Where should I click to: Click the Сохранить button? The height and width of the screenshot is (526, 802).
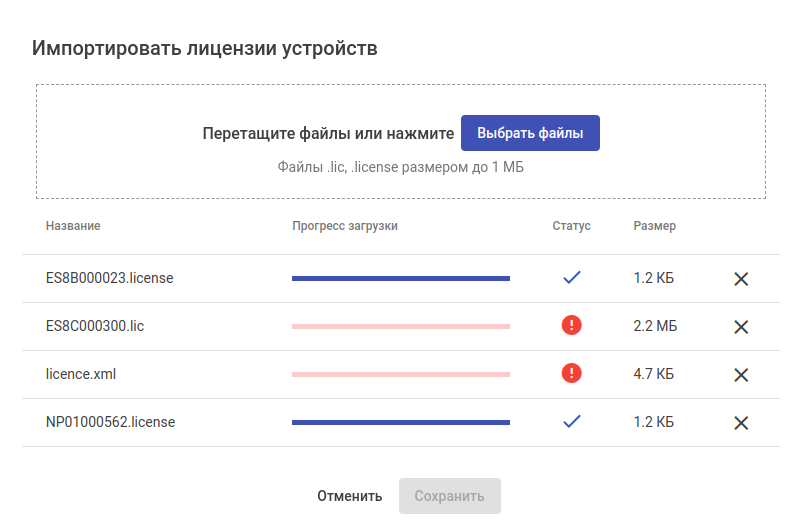click(449, 496)
